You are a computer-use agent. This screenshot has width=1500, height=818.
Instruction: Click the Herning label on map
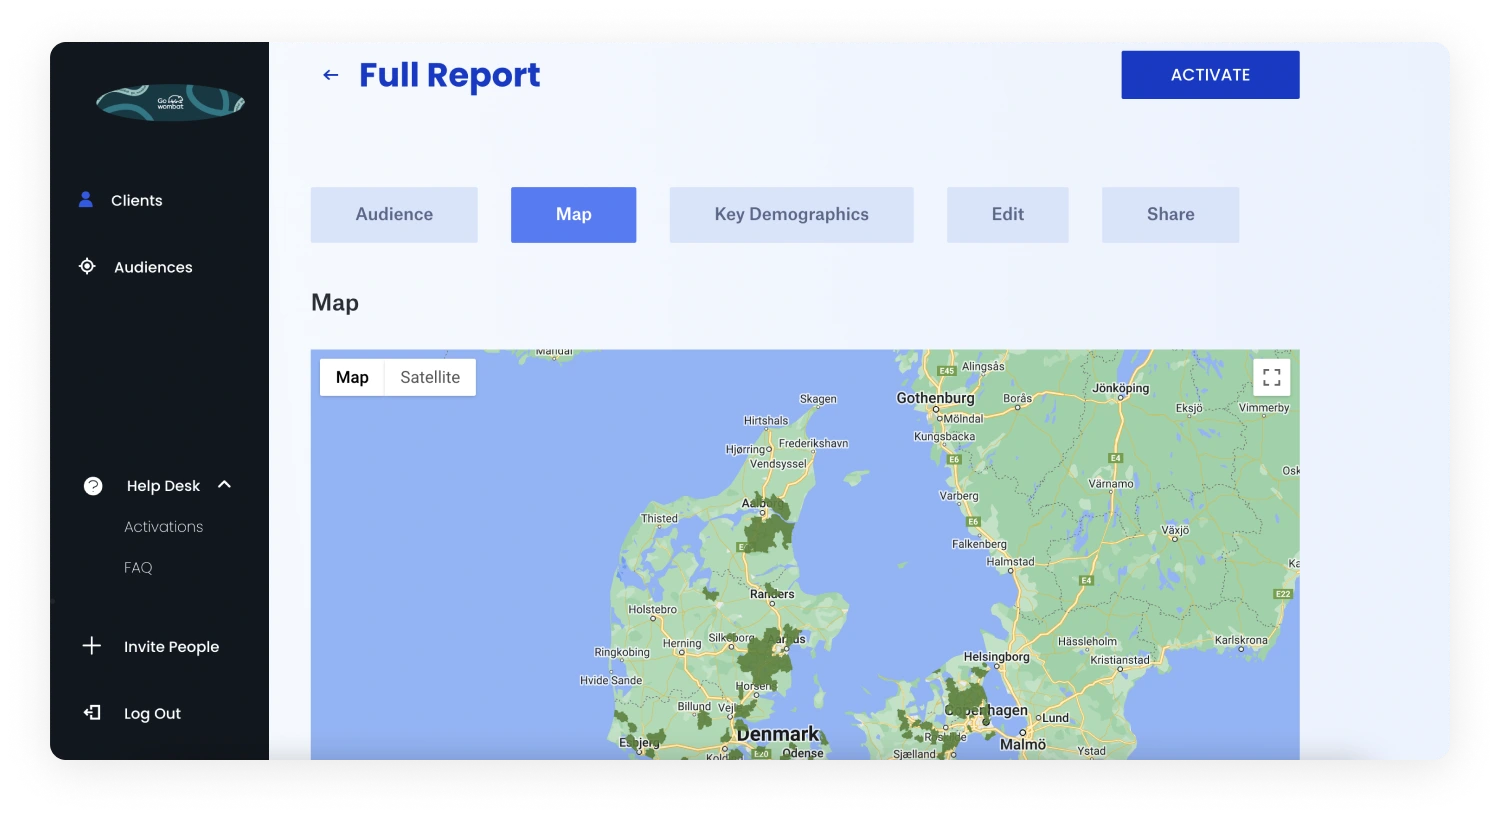682,643
